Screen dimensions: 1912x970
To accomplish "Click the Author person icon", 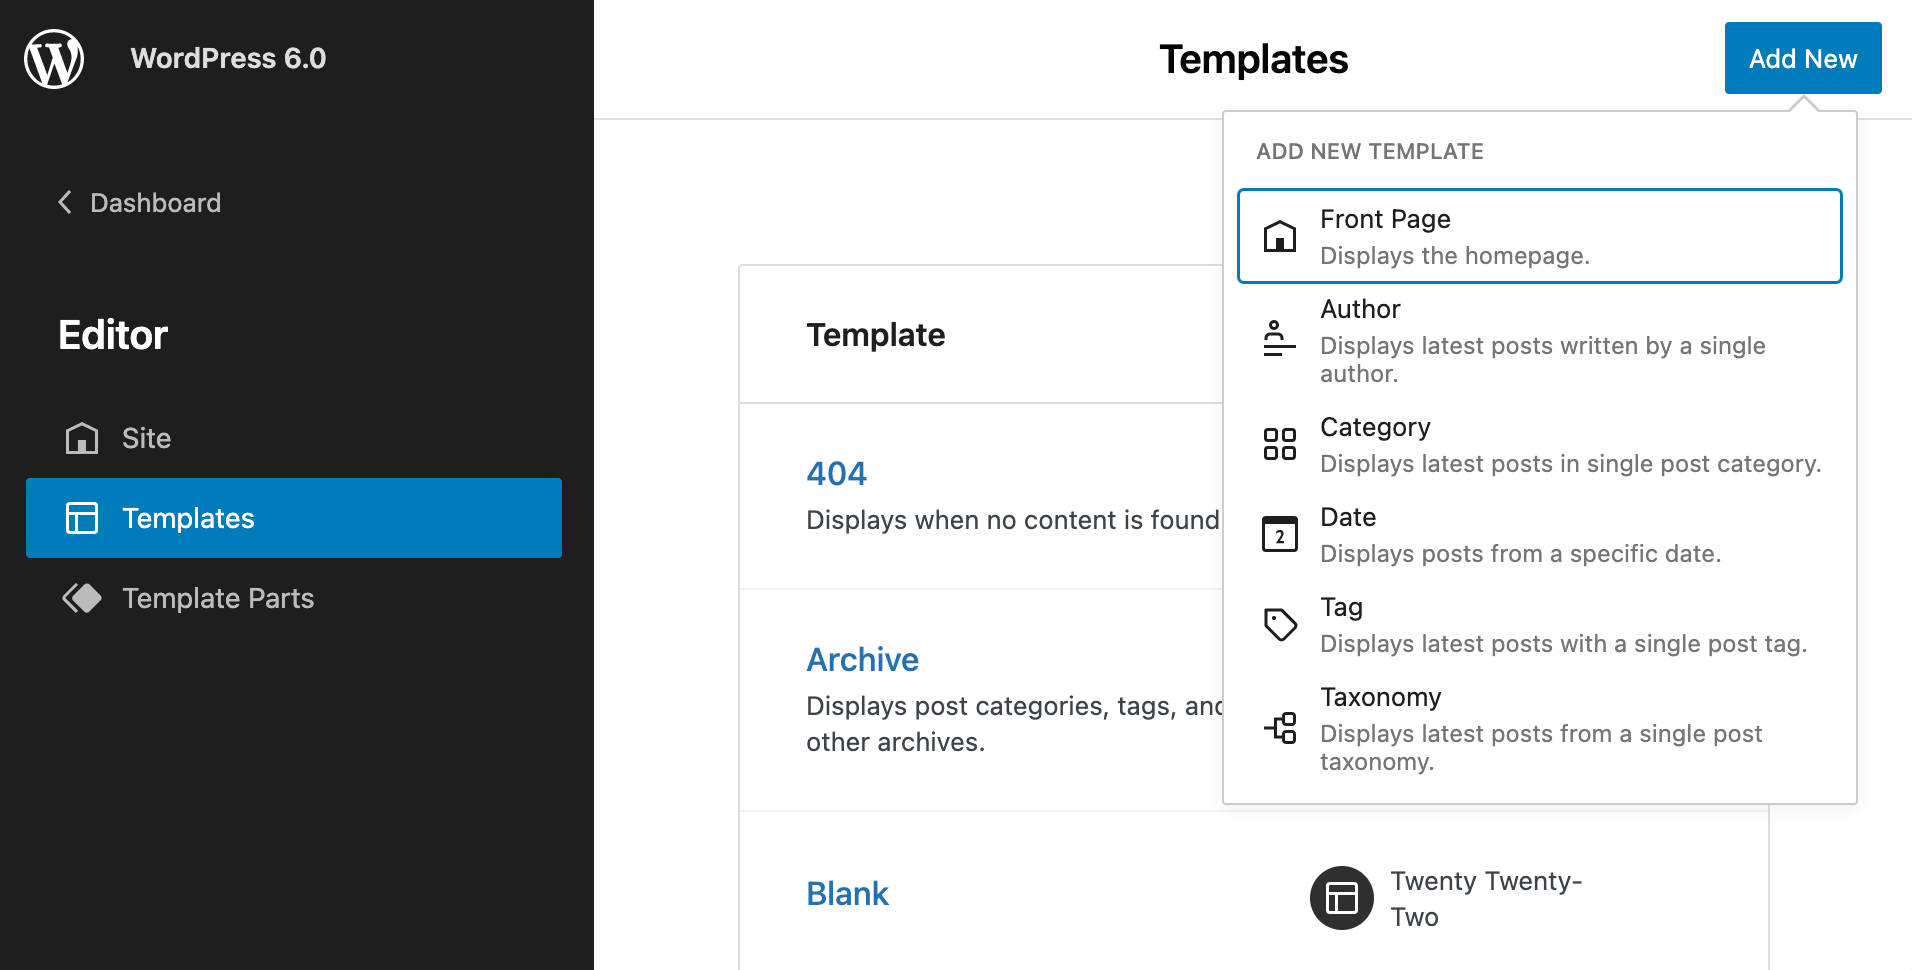I will coord(1279,338).
